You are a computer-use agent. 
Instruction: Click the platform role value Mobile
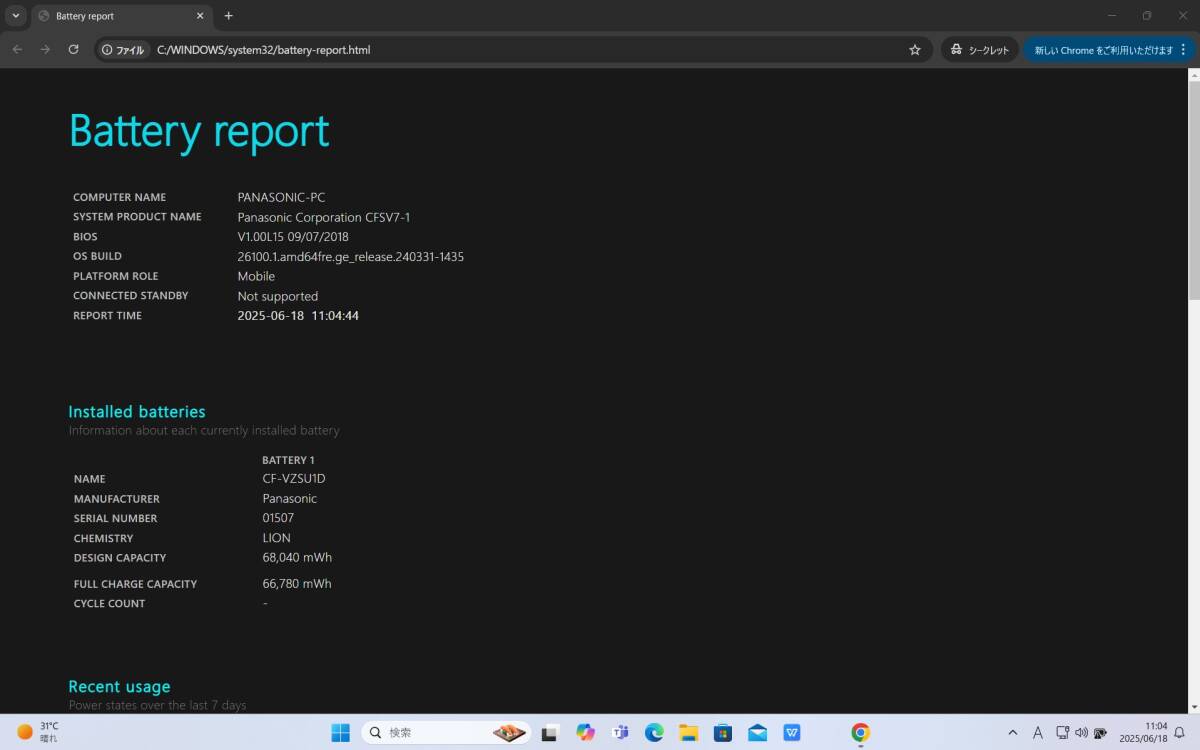(256, 276)
